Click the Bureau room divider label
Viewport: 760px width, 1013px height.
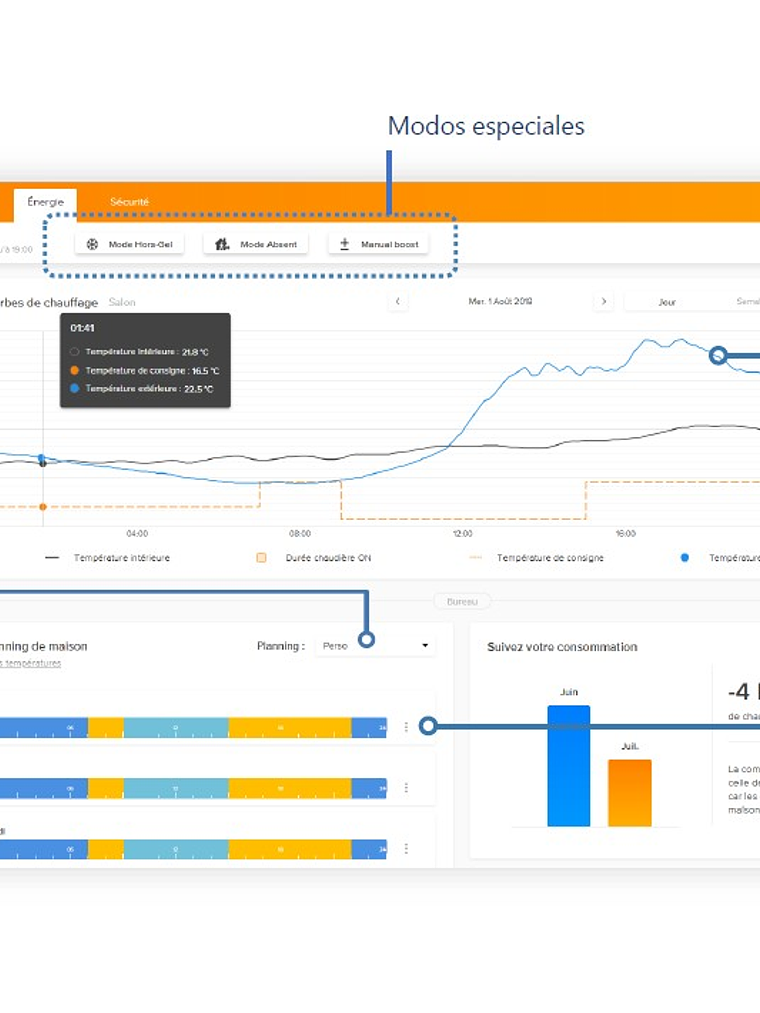pyautogui.click(x=461, y=602)
